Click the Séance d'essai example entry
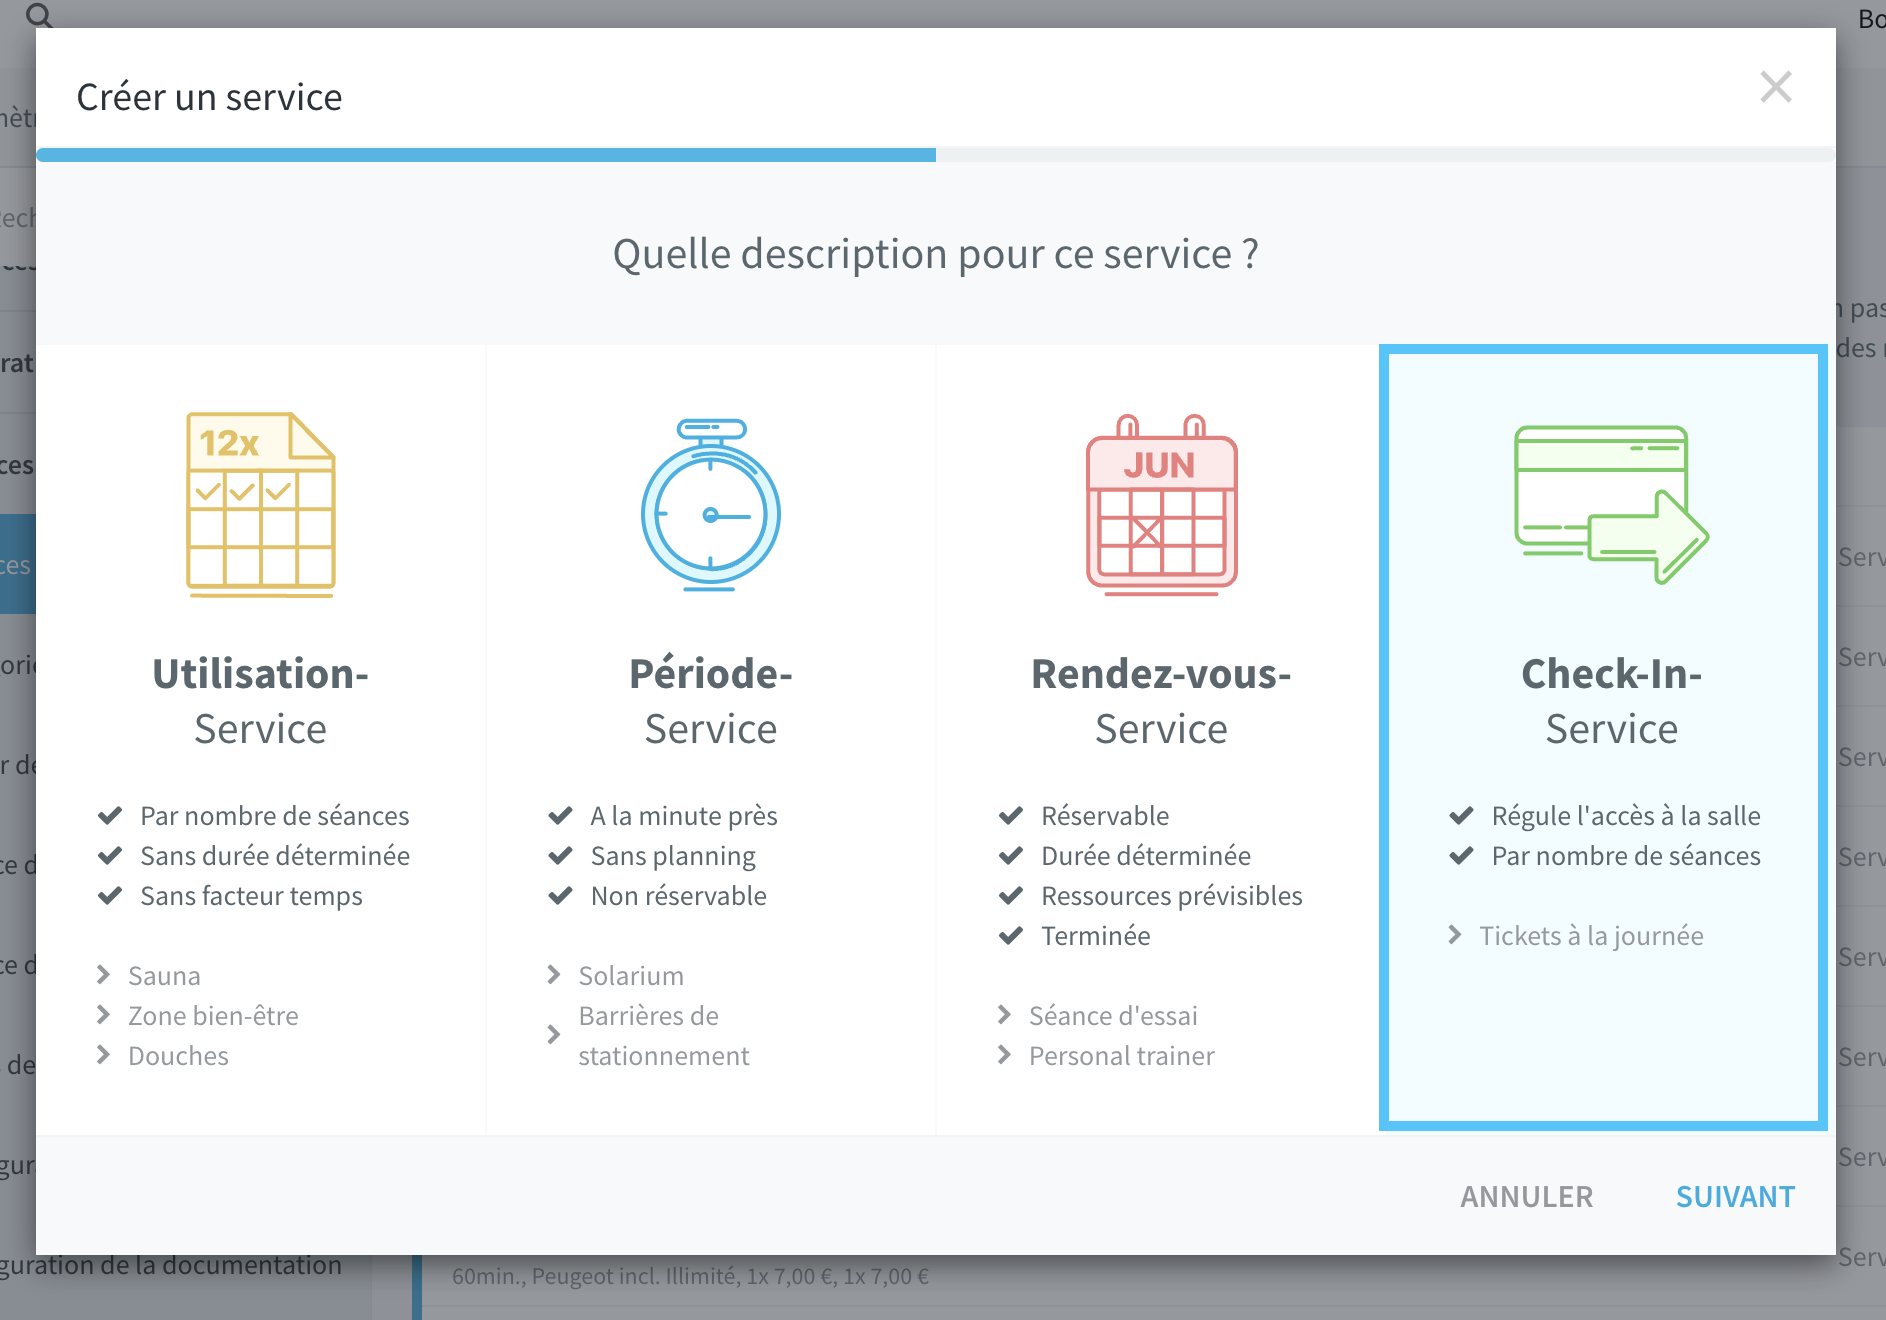The height and width of the screenshot is (1320, 1886). coord(1113,1016)
